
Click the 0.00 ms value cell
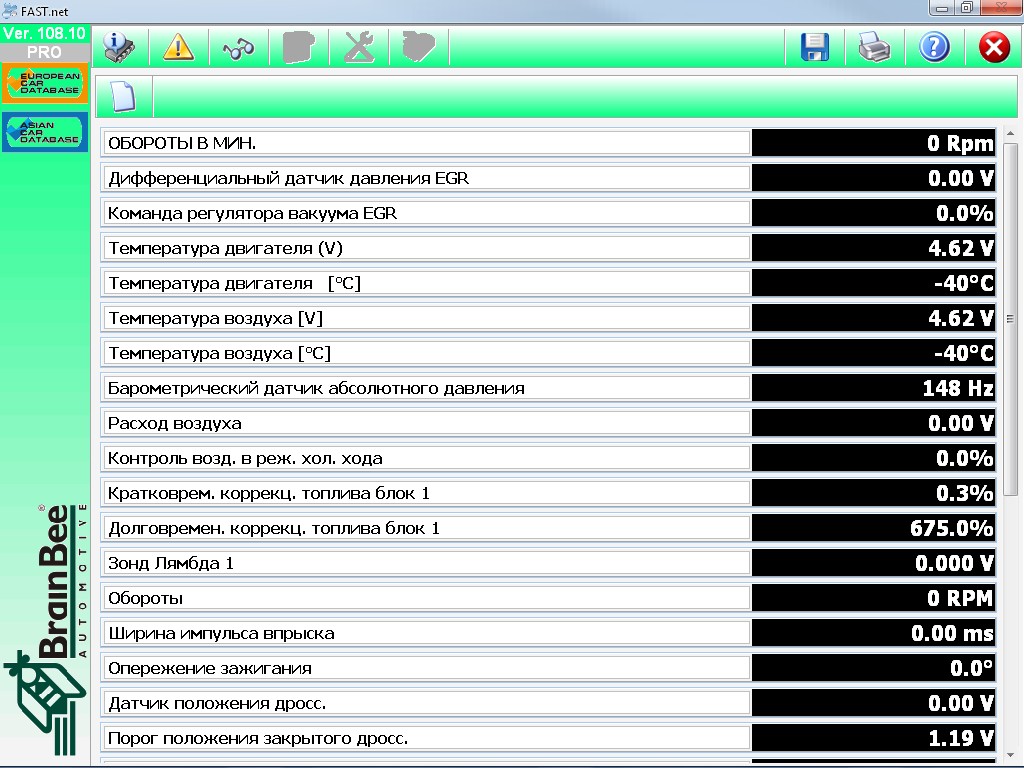click(x=874, y=633)
